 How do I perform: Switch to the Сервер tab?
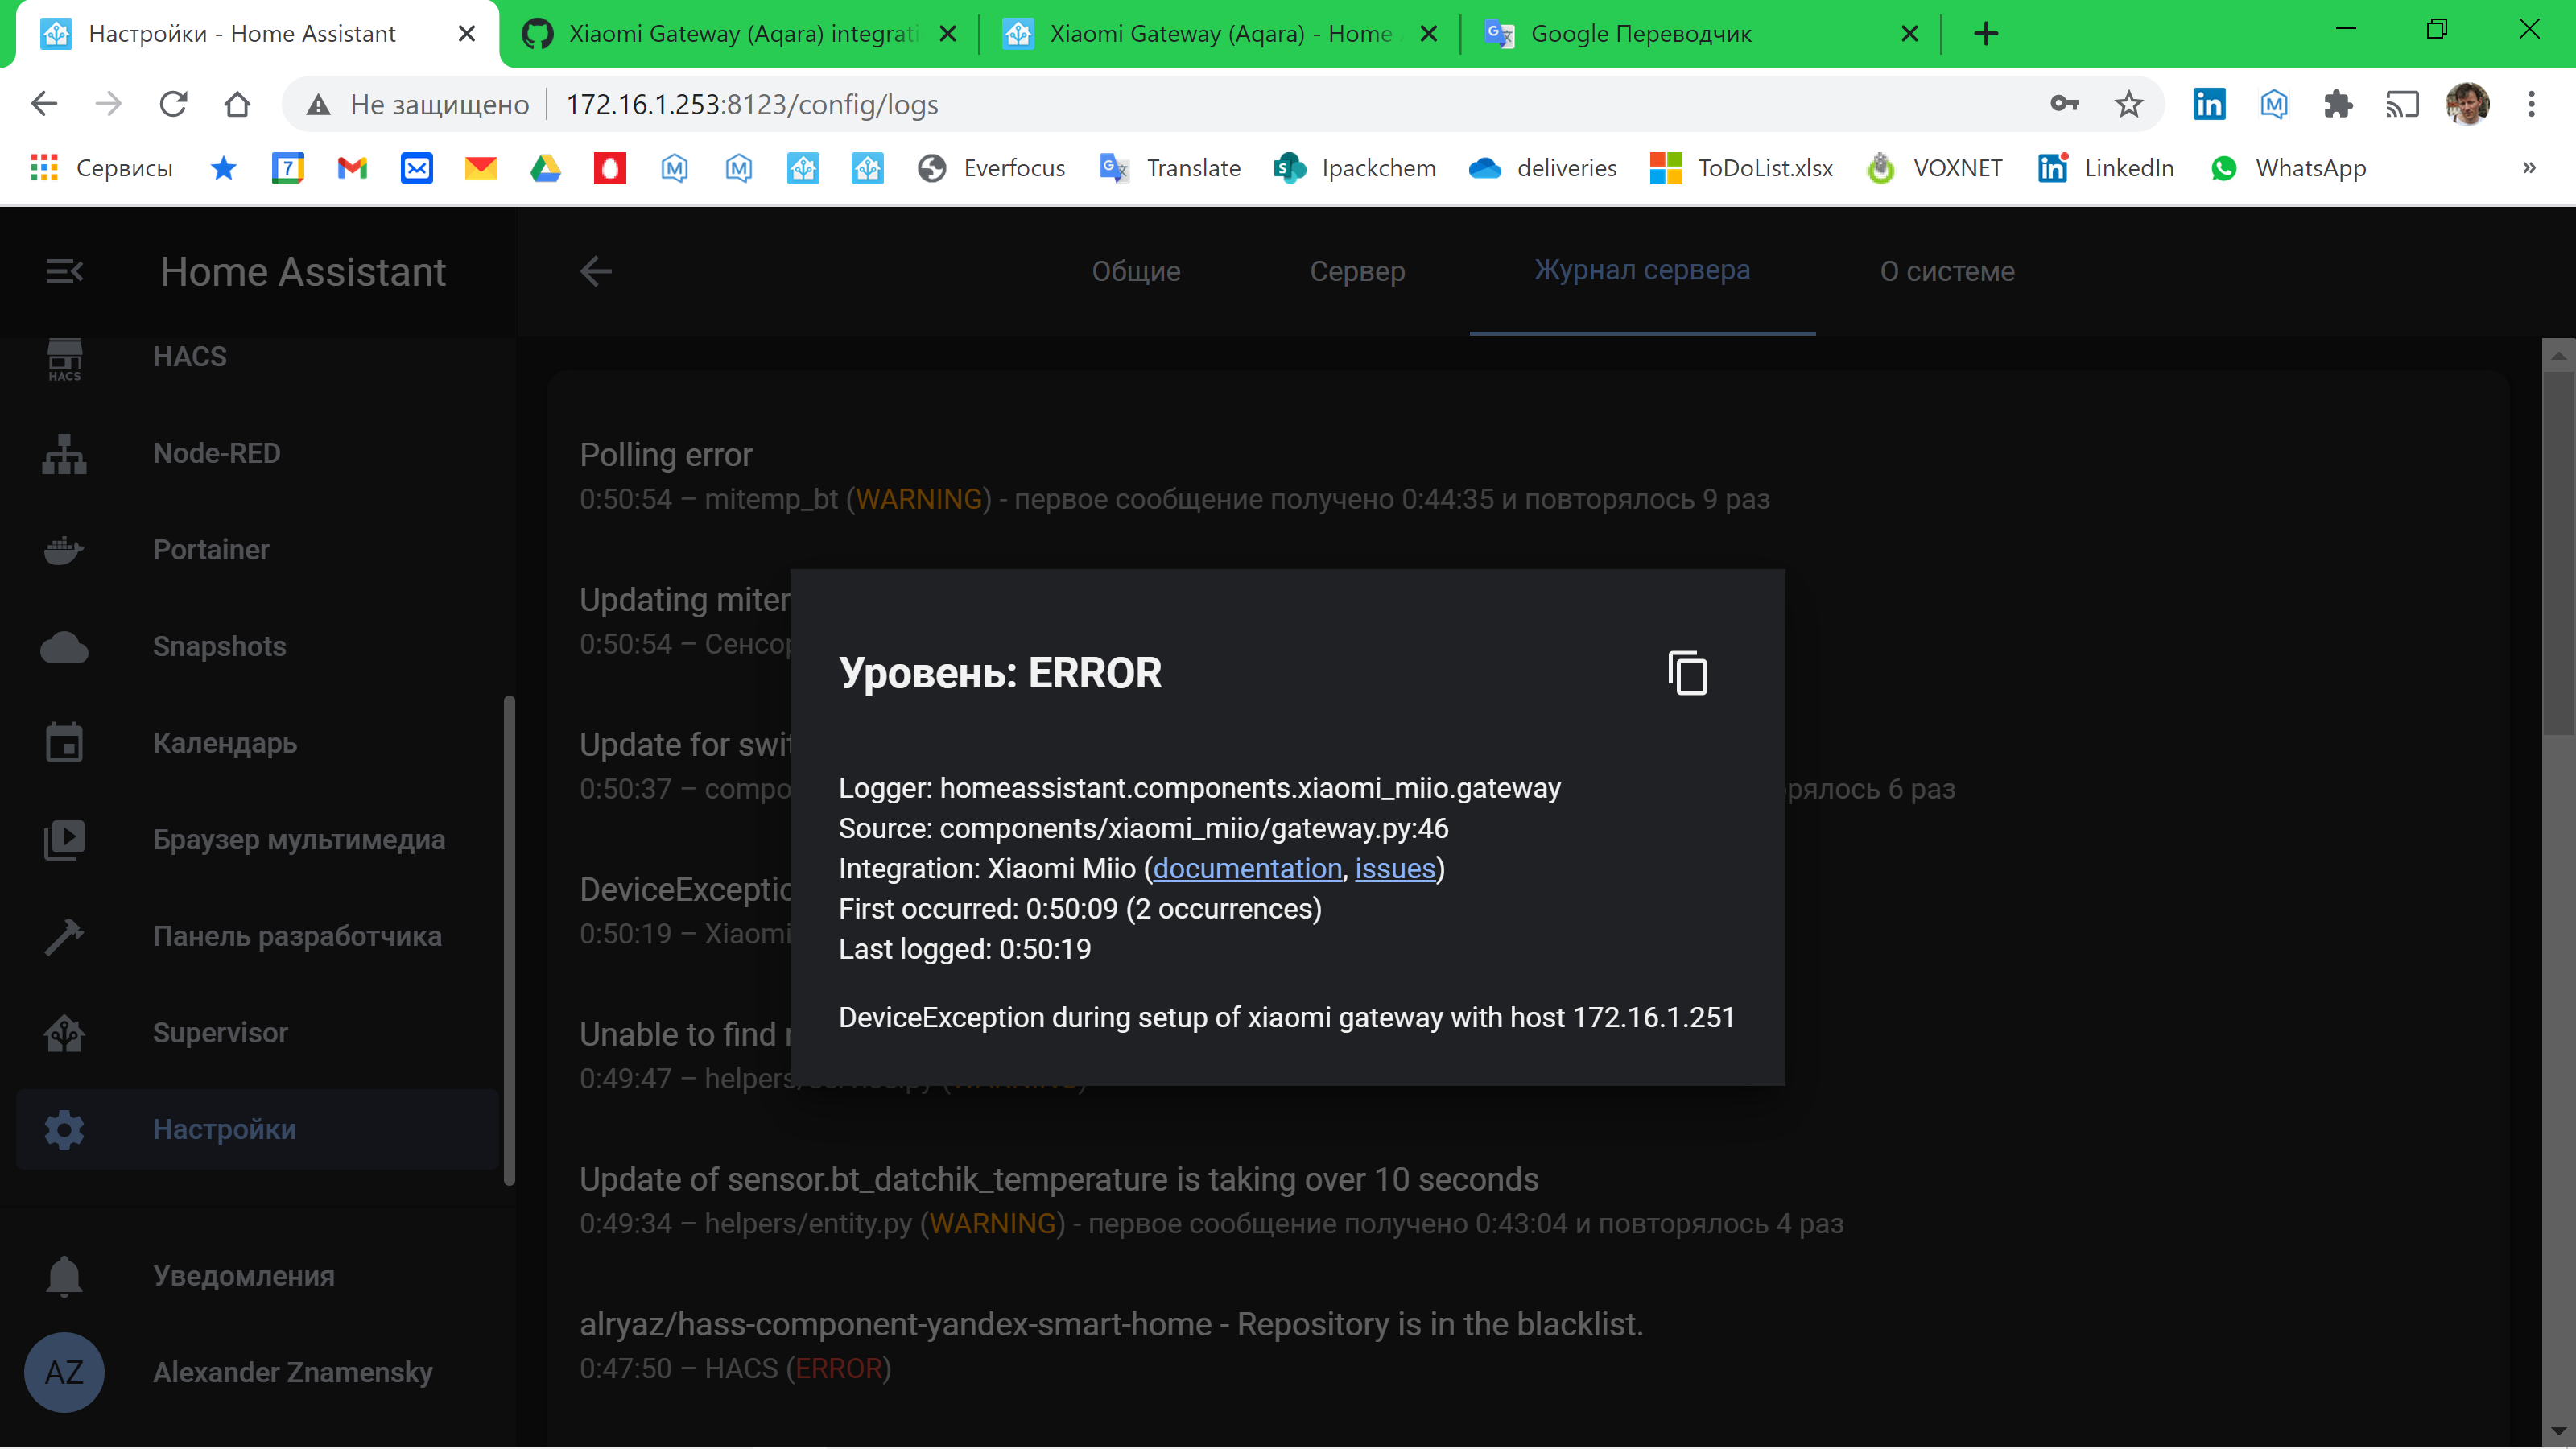[1357, 271]
